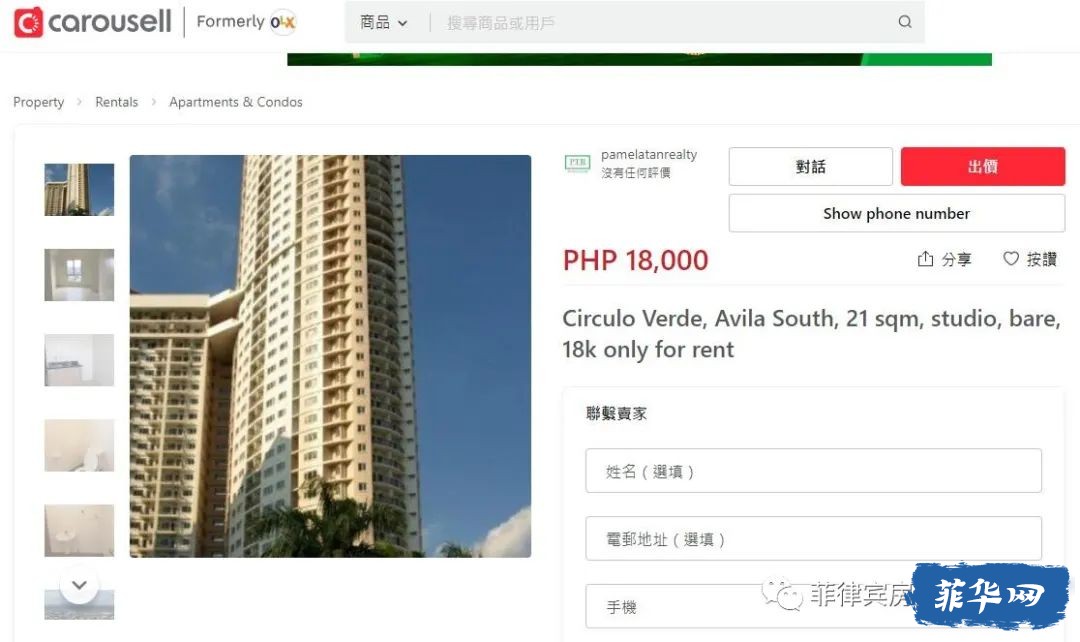The image size is (1080, 642).
Task: Expand the 商品 category dropdown
Action: tap(384, 23)
